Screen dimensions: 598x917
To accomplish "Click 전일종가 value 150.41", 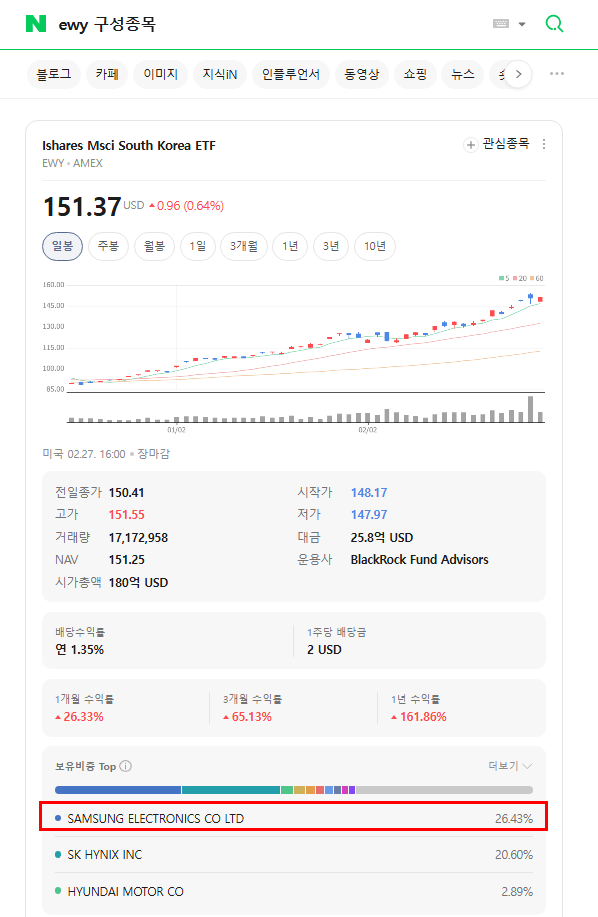I will [126, 493].
